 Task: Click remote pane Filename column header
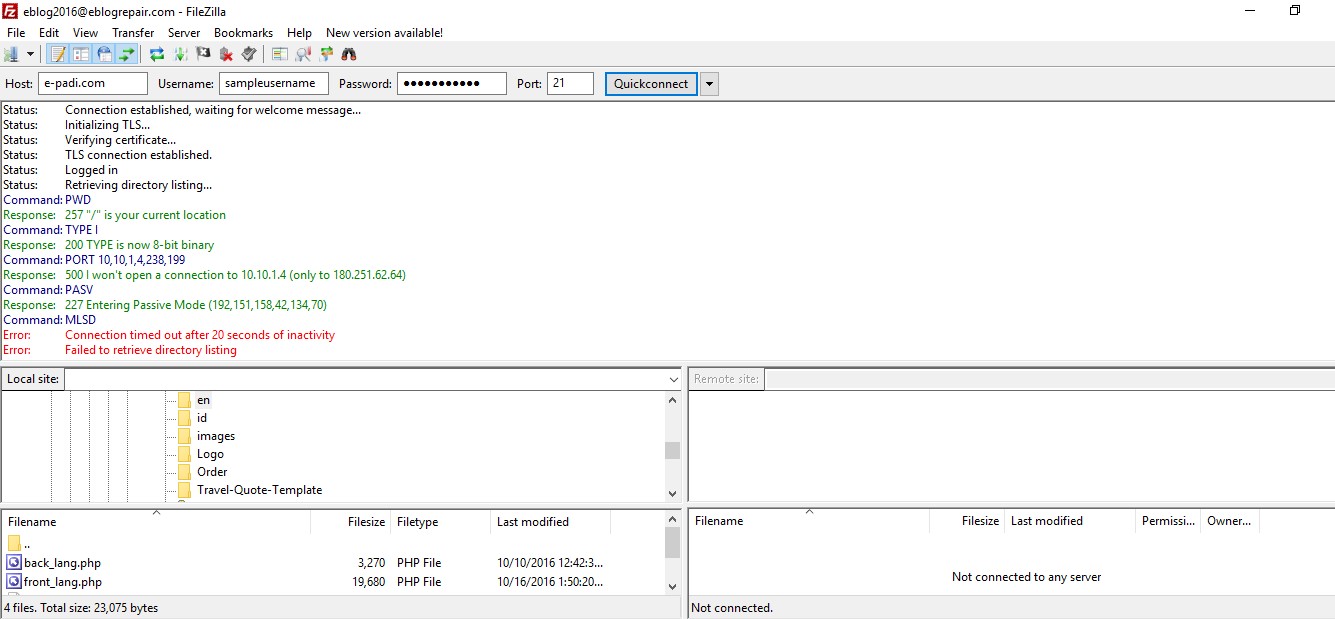809,521
